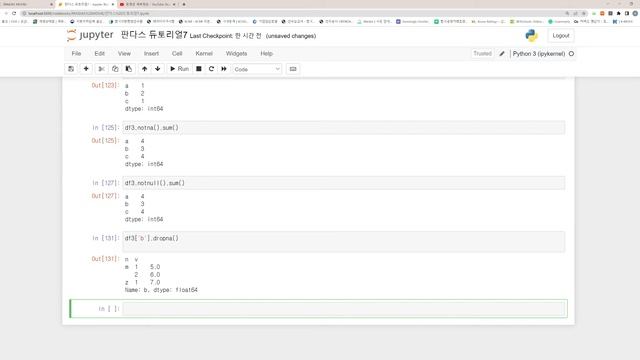Save notebook with the floppy disk icon

coord(71,69)
